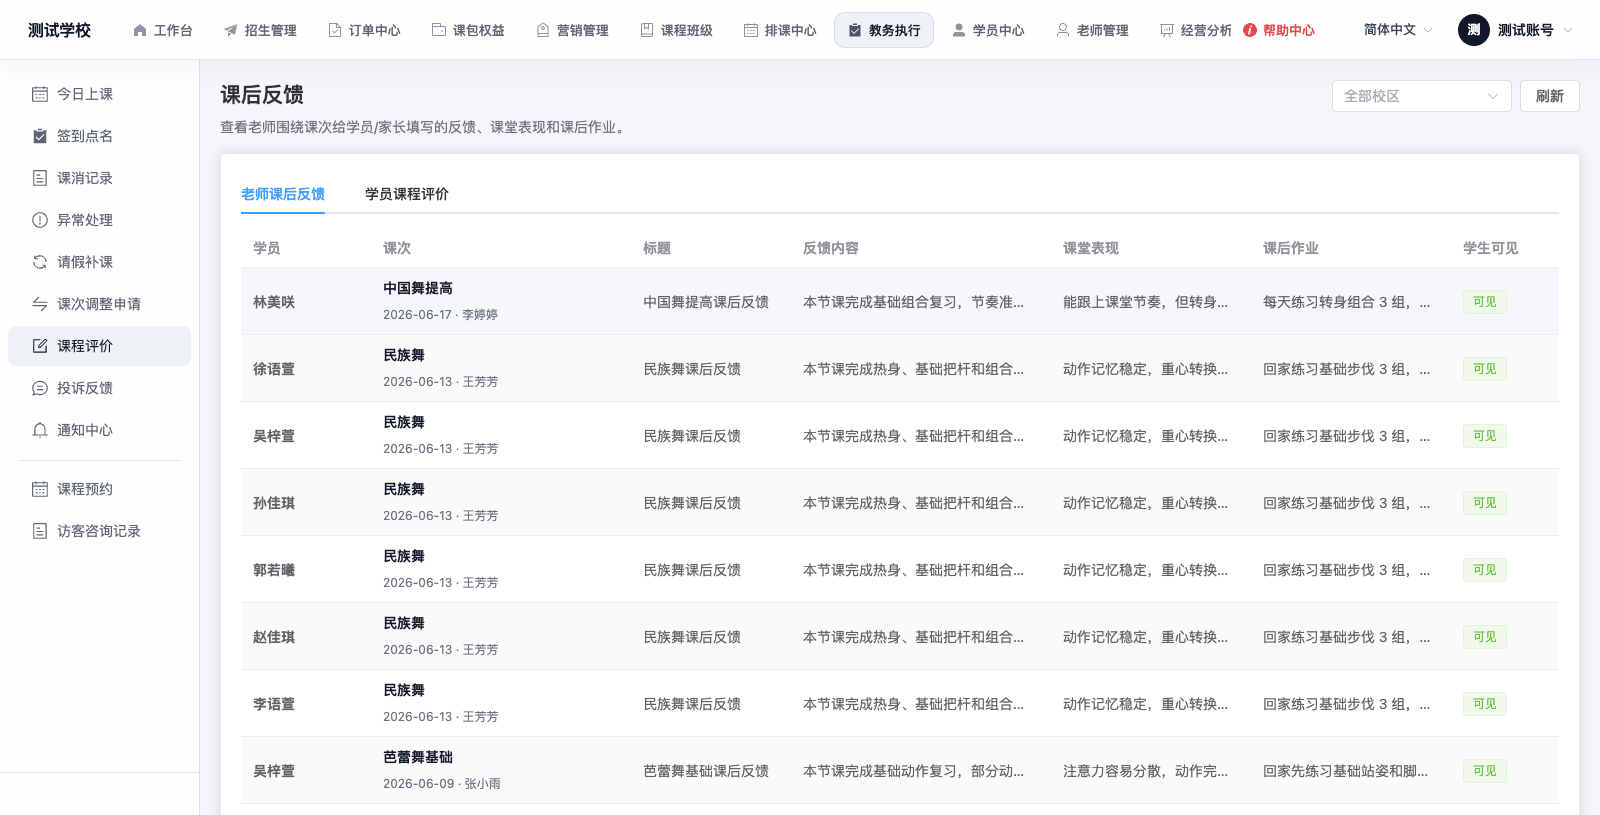Click 2026-06-09 · 张小雨 lesson info
This screenshot has width=1600, height=815.
point(442,784)
